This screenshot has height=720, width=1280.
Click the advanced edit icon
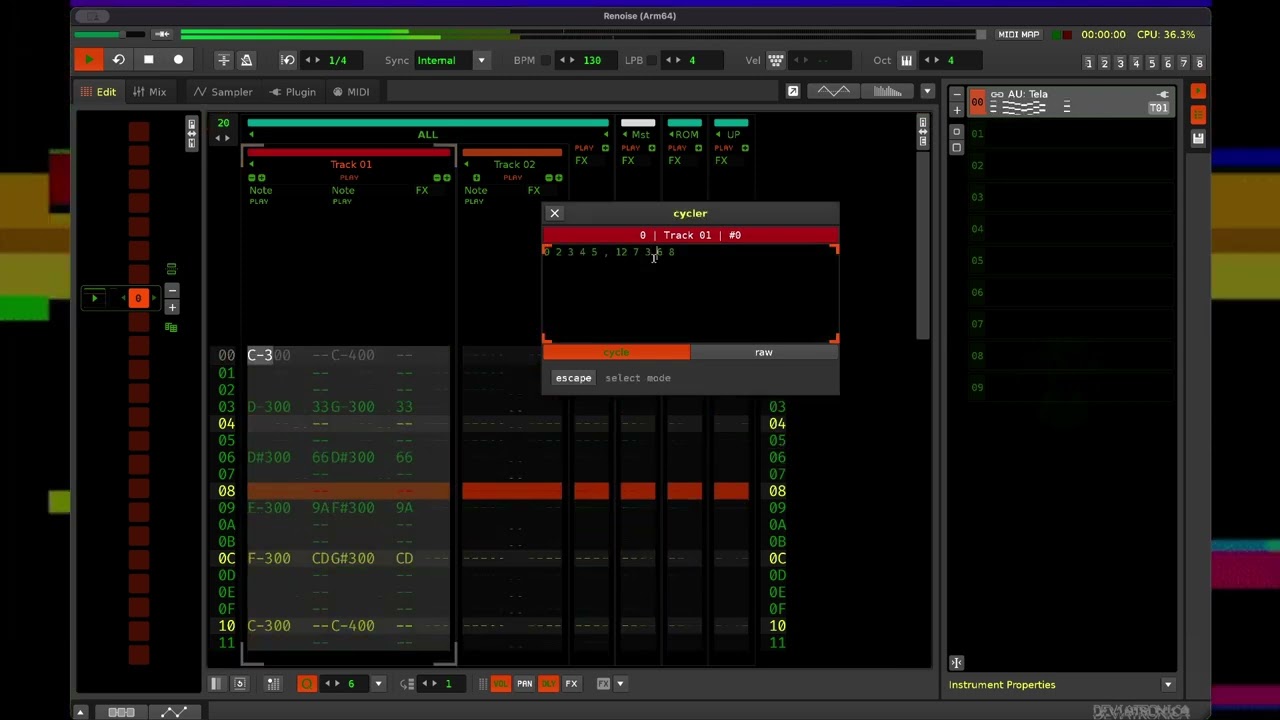point(239,684)
